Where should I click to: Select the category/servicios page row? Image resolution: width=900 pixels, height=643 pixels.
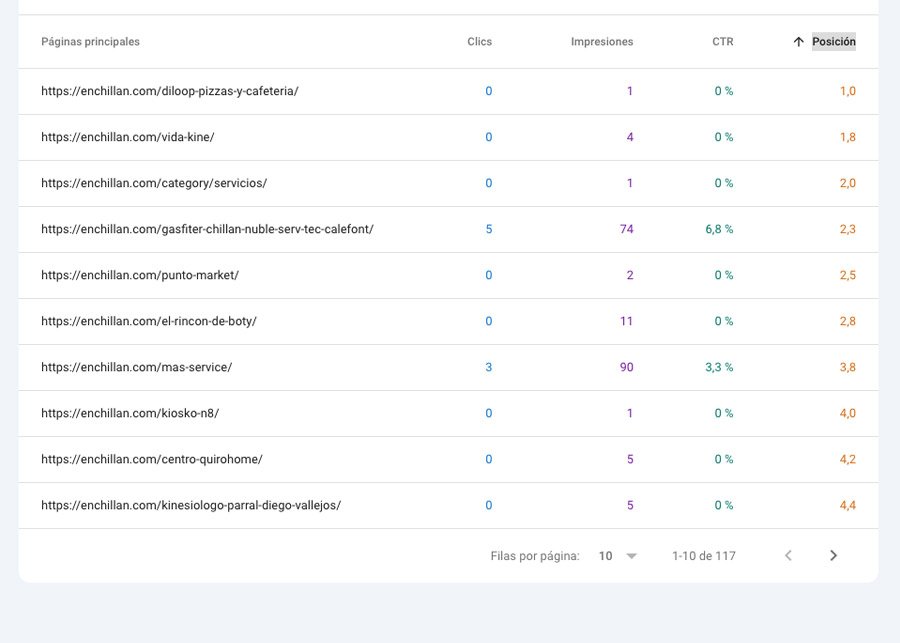[x=154, y=183]
